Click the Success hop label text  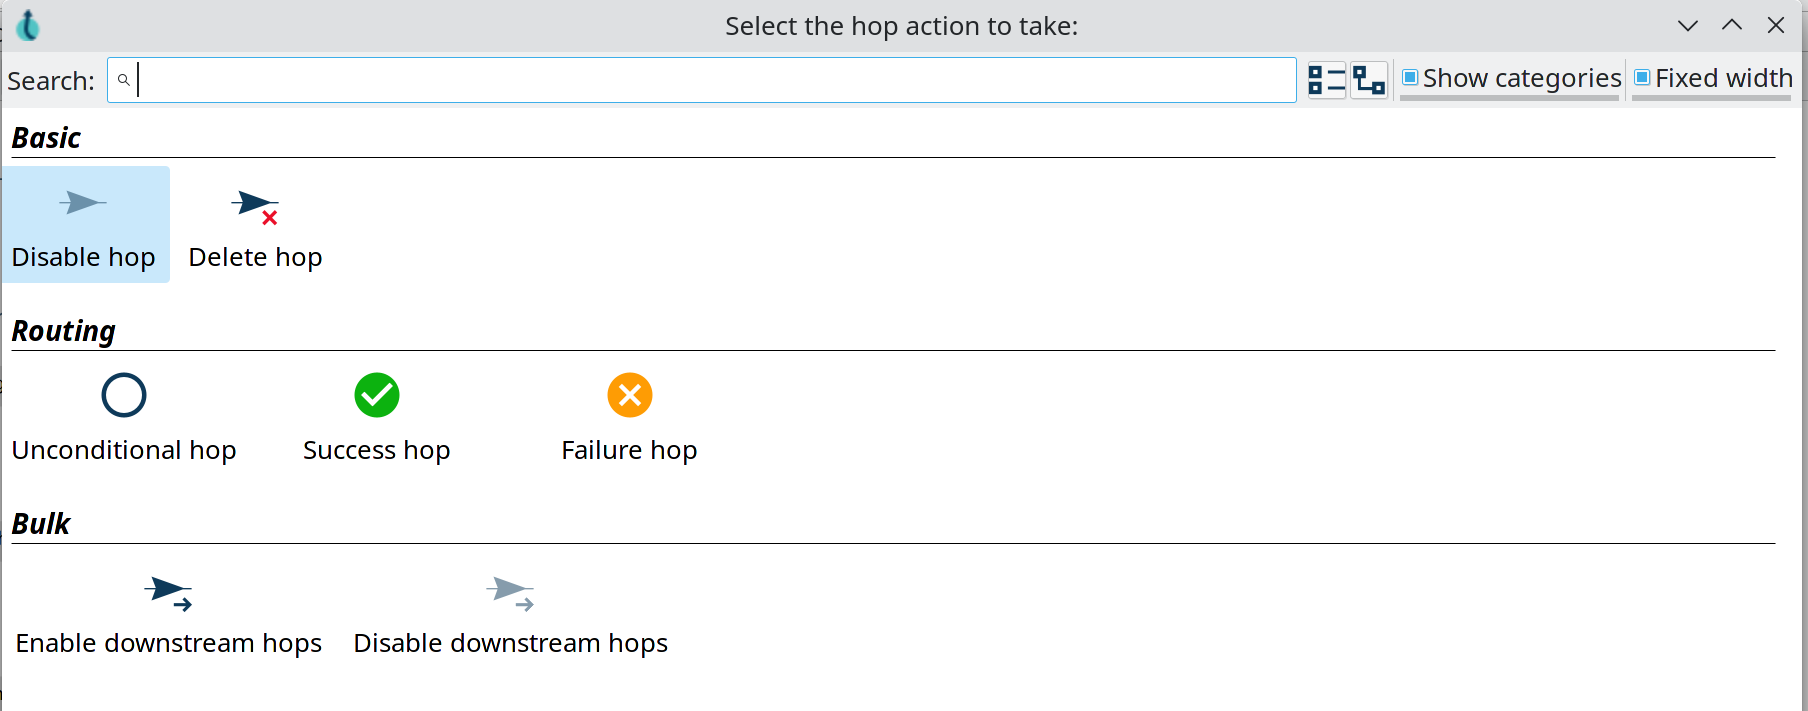[377, 450]
